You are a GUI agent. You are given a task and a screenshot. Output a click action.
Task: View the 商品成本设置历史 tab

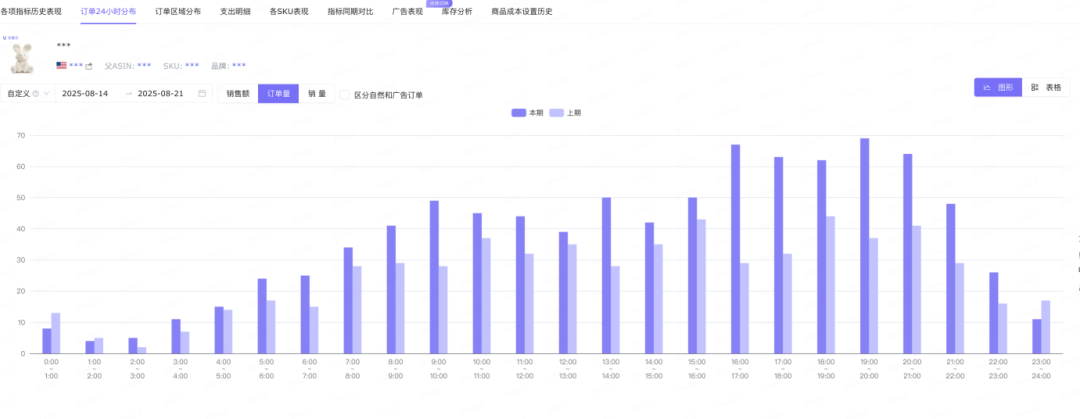pos(522,12)
